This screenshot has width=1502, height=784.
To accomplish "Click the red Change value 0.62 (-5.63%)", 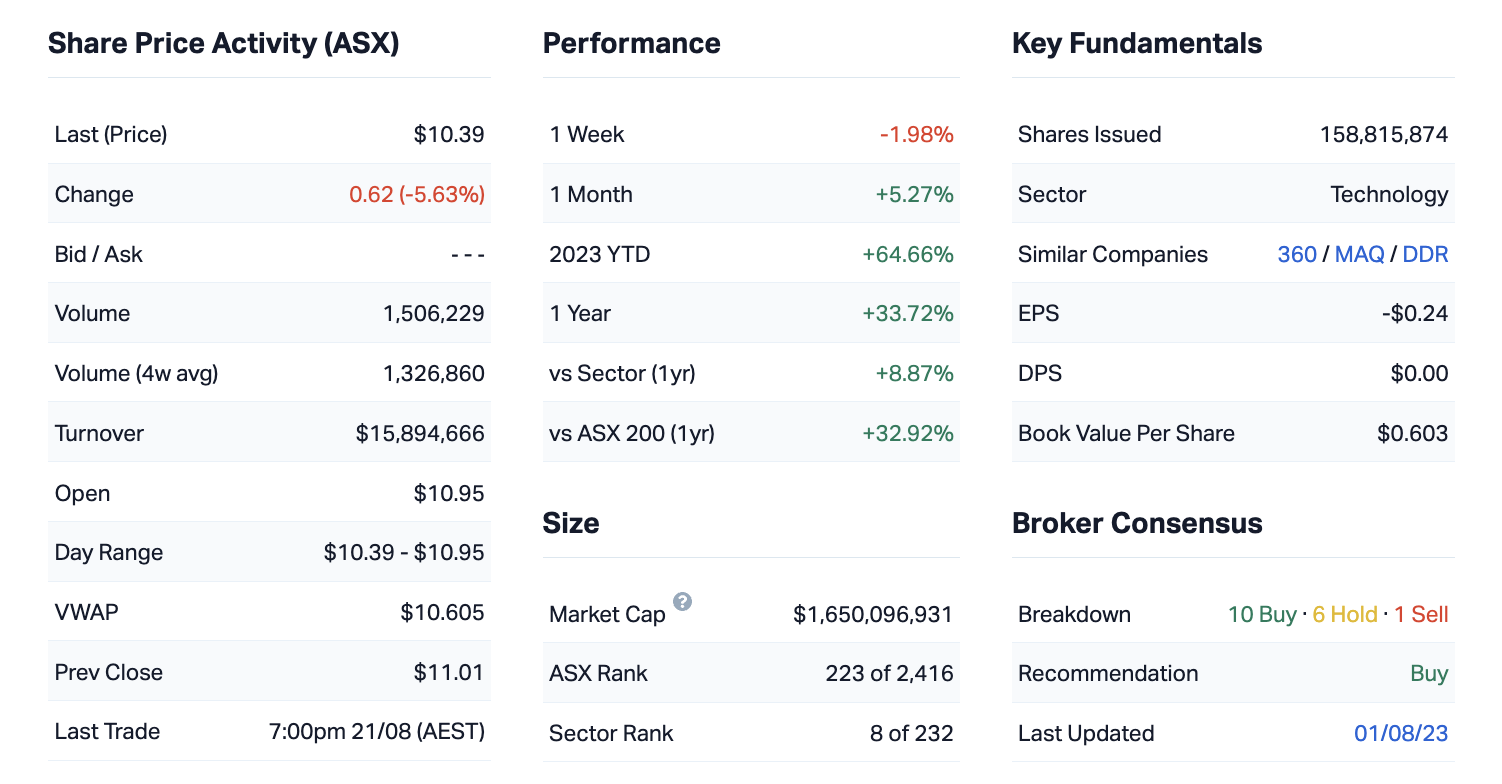I will (x=416, y=194).
